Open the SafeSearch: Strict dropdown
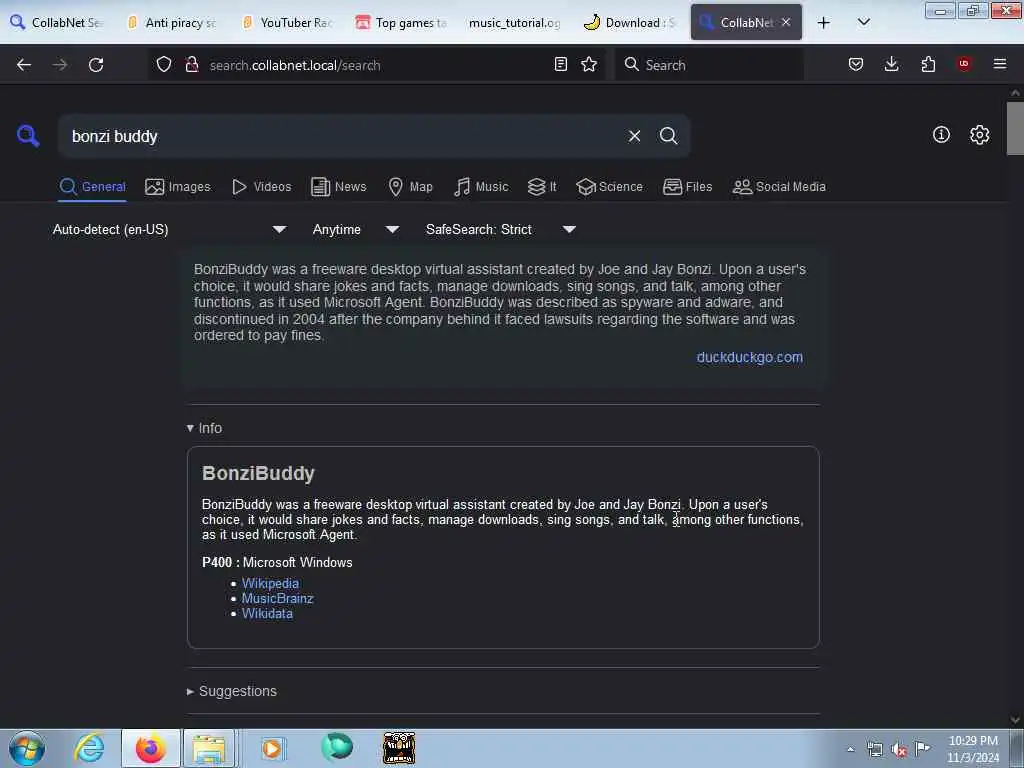 coord(501,229)
